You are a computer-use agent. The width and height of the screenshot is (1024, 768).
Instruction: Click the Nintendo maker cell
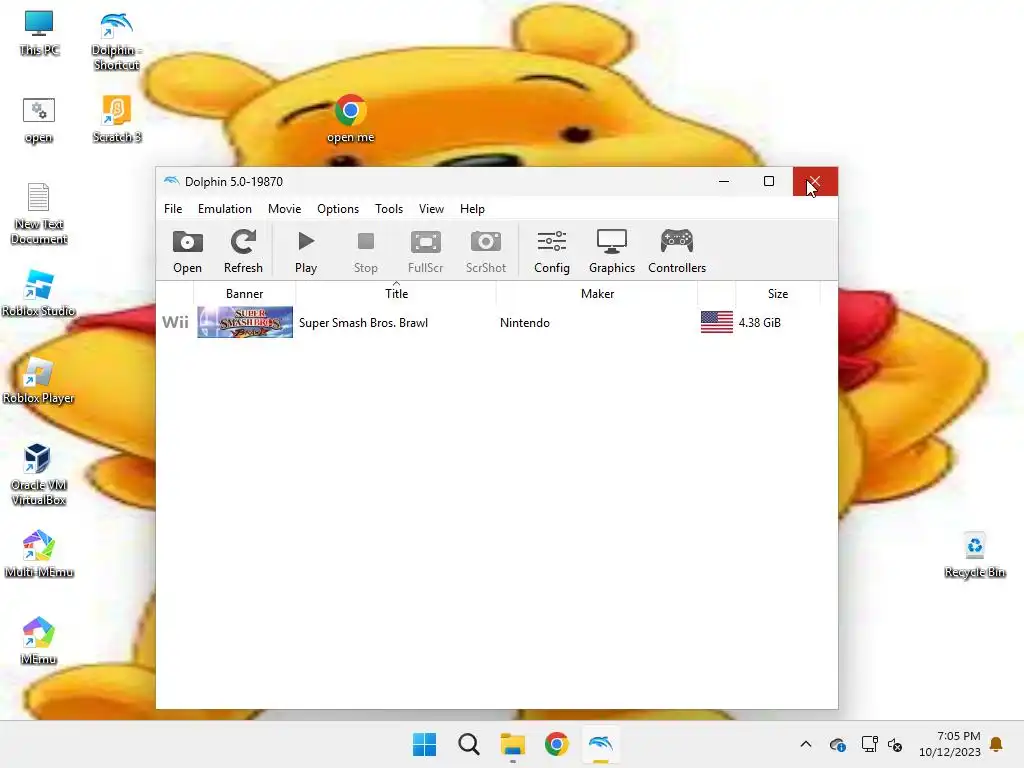(x=524, y=323)
